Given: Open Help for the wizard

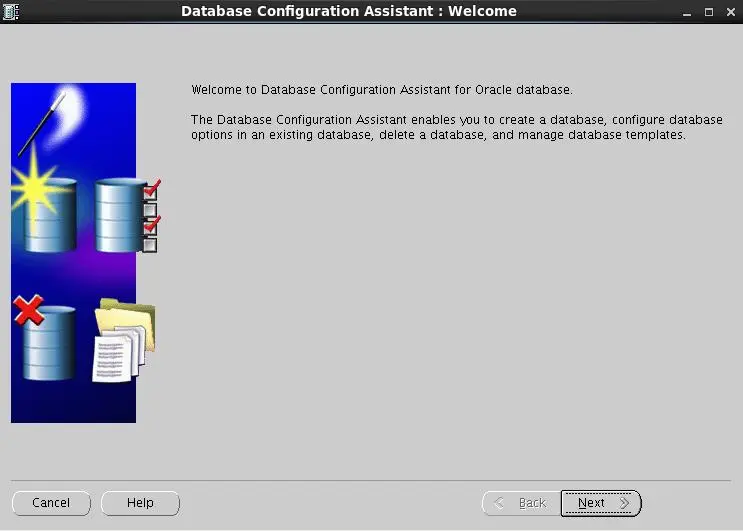Looking at the screenshot, I should (x=140, y=503).
